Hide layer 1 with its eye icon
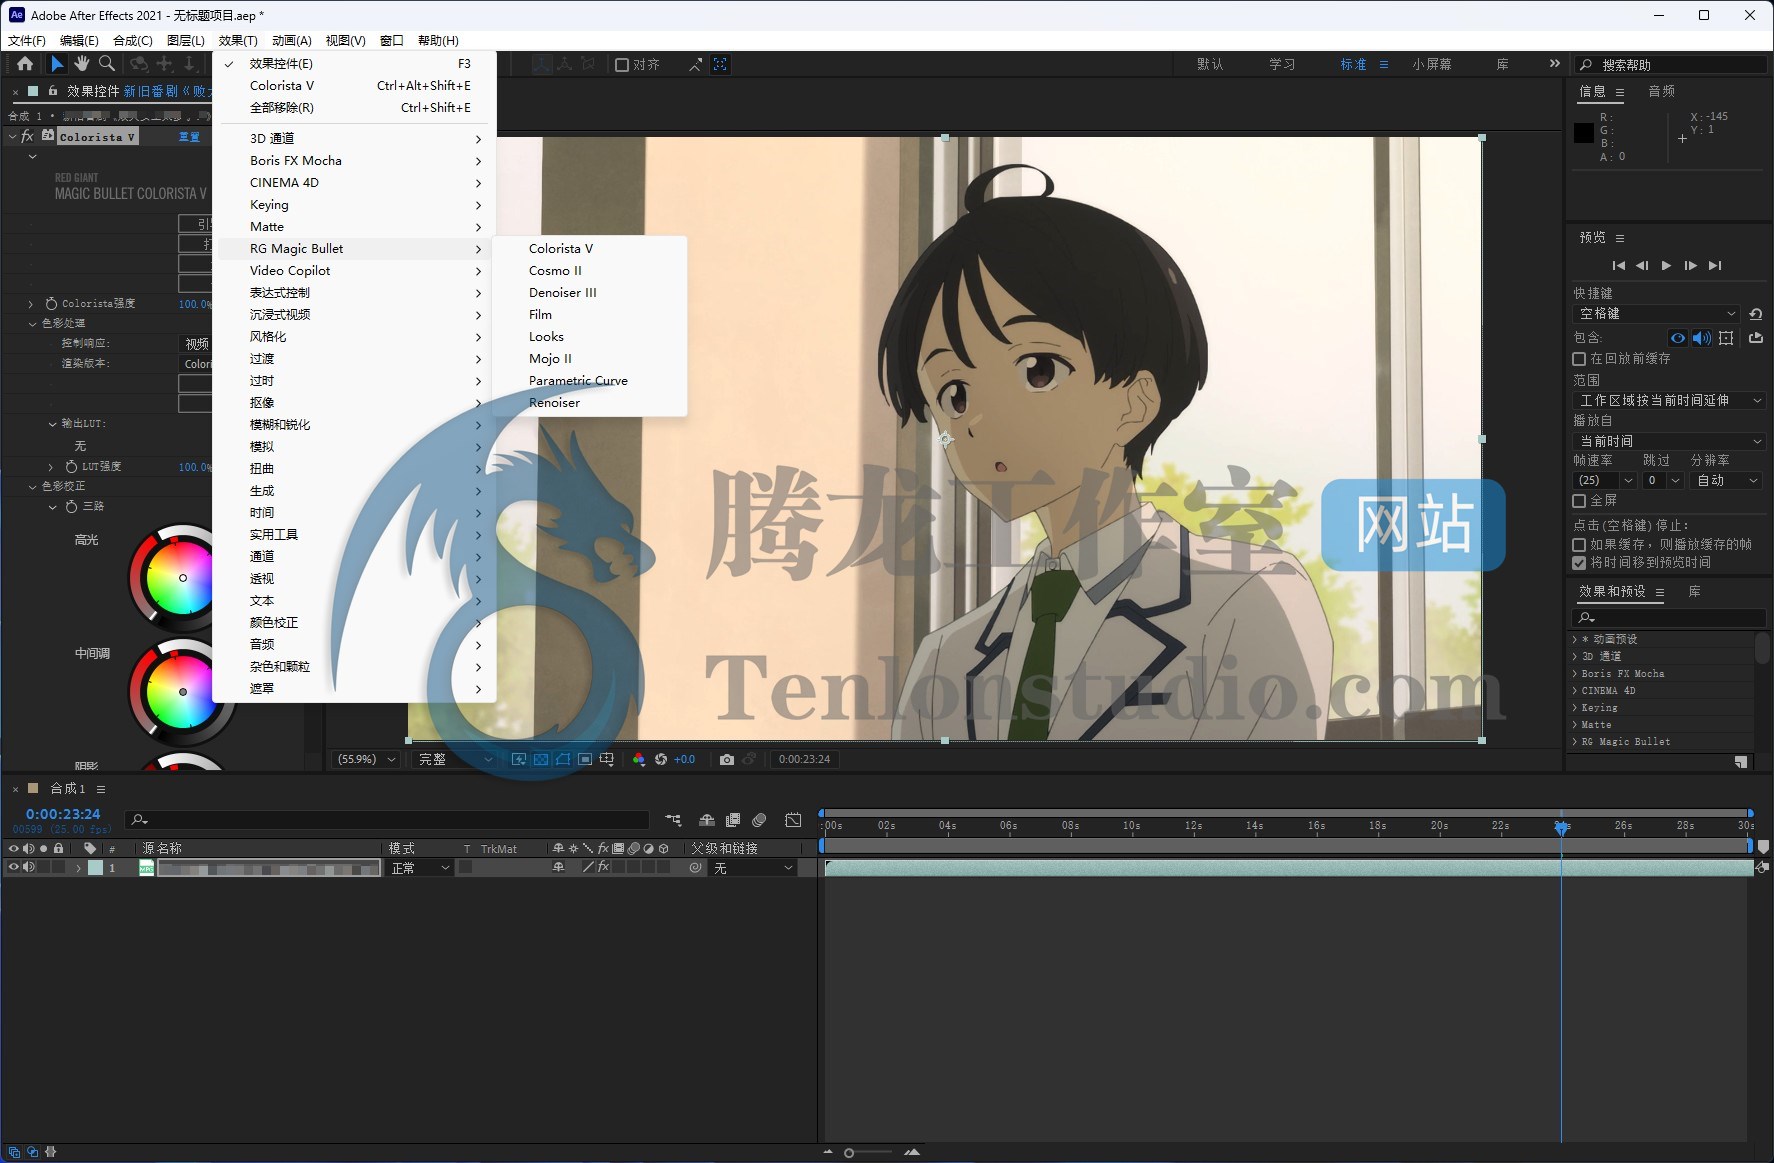This screenshot has height=1163, width=1774. pos(13,867)
